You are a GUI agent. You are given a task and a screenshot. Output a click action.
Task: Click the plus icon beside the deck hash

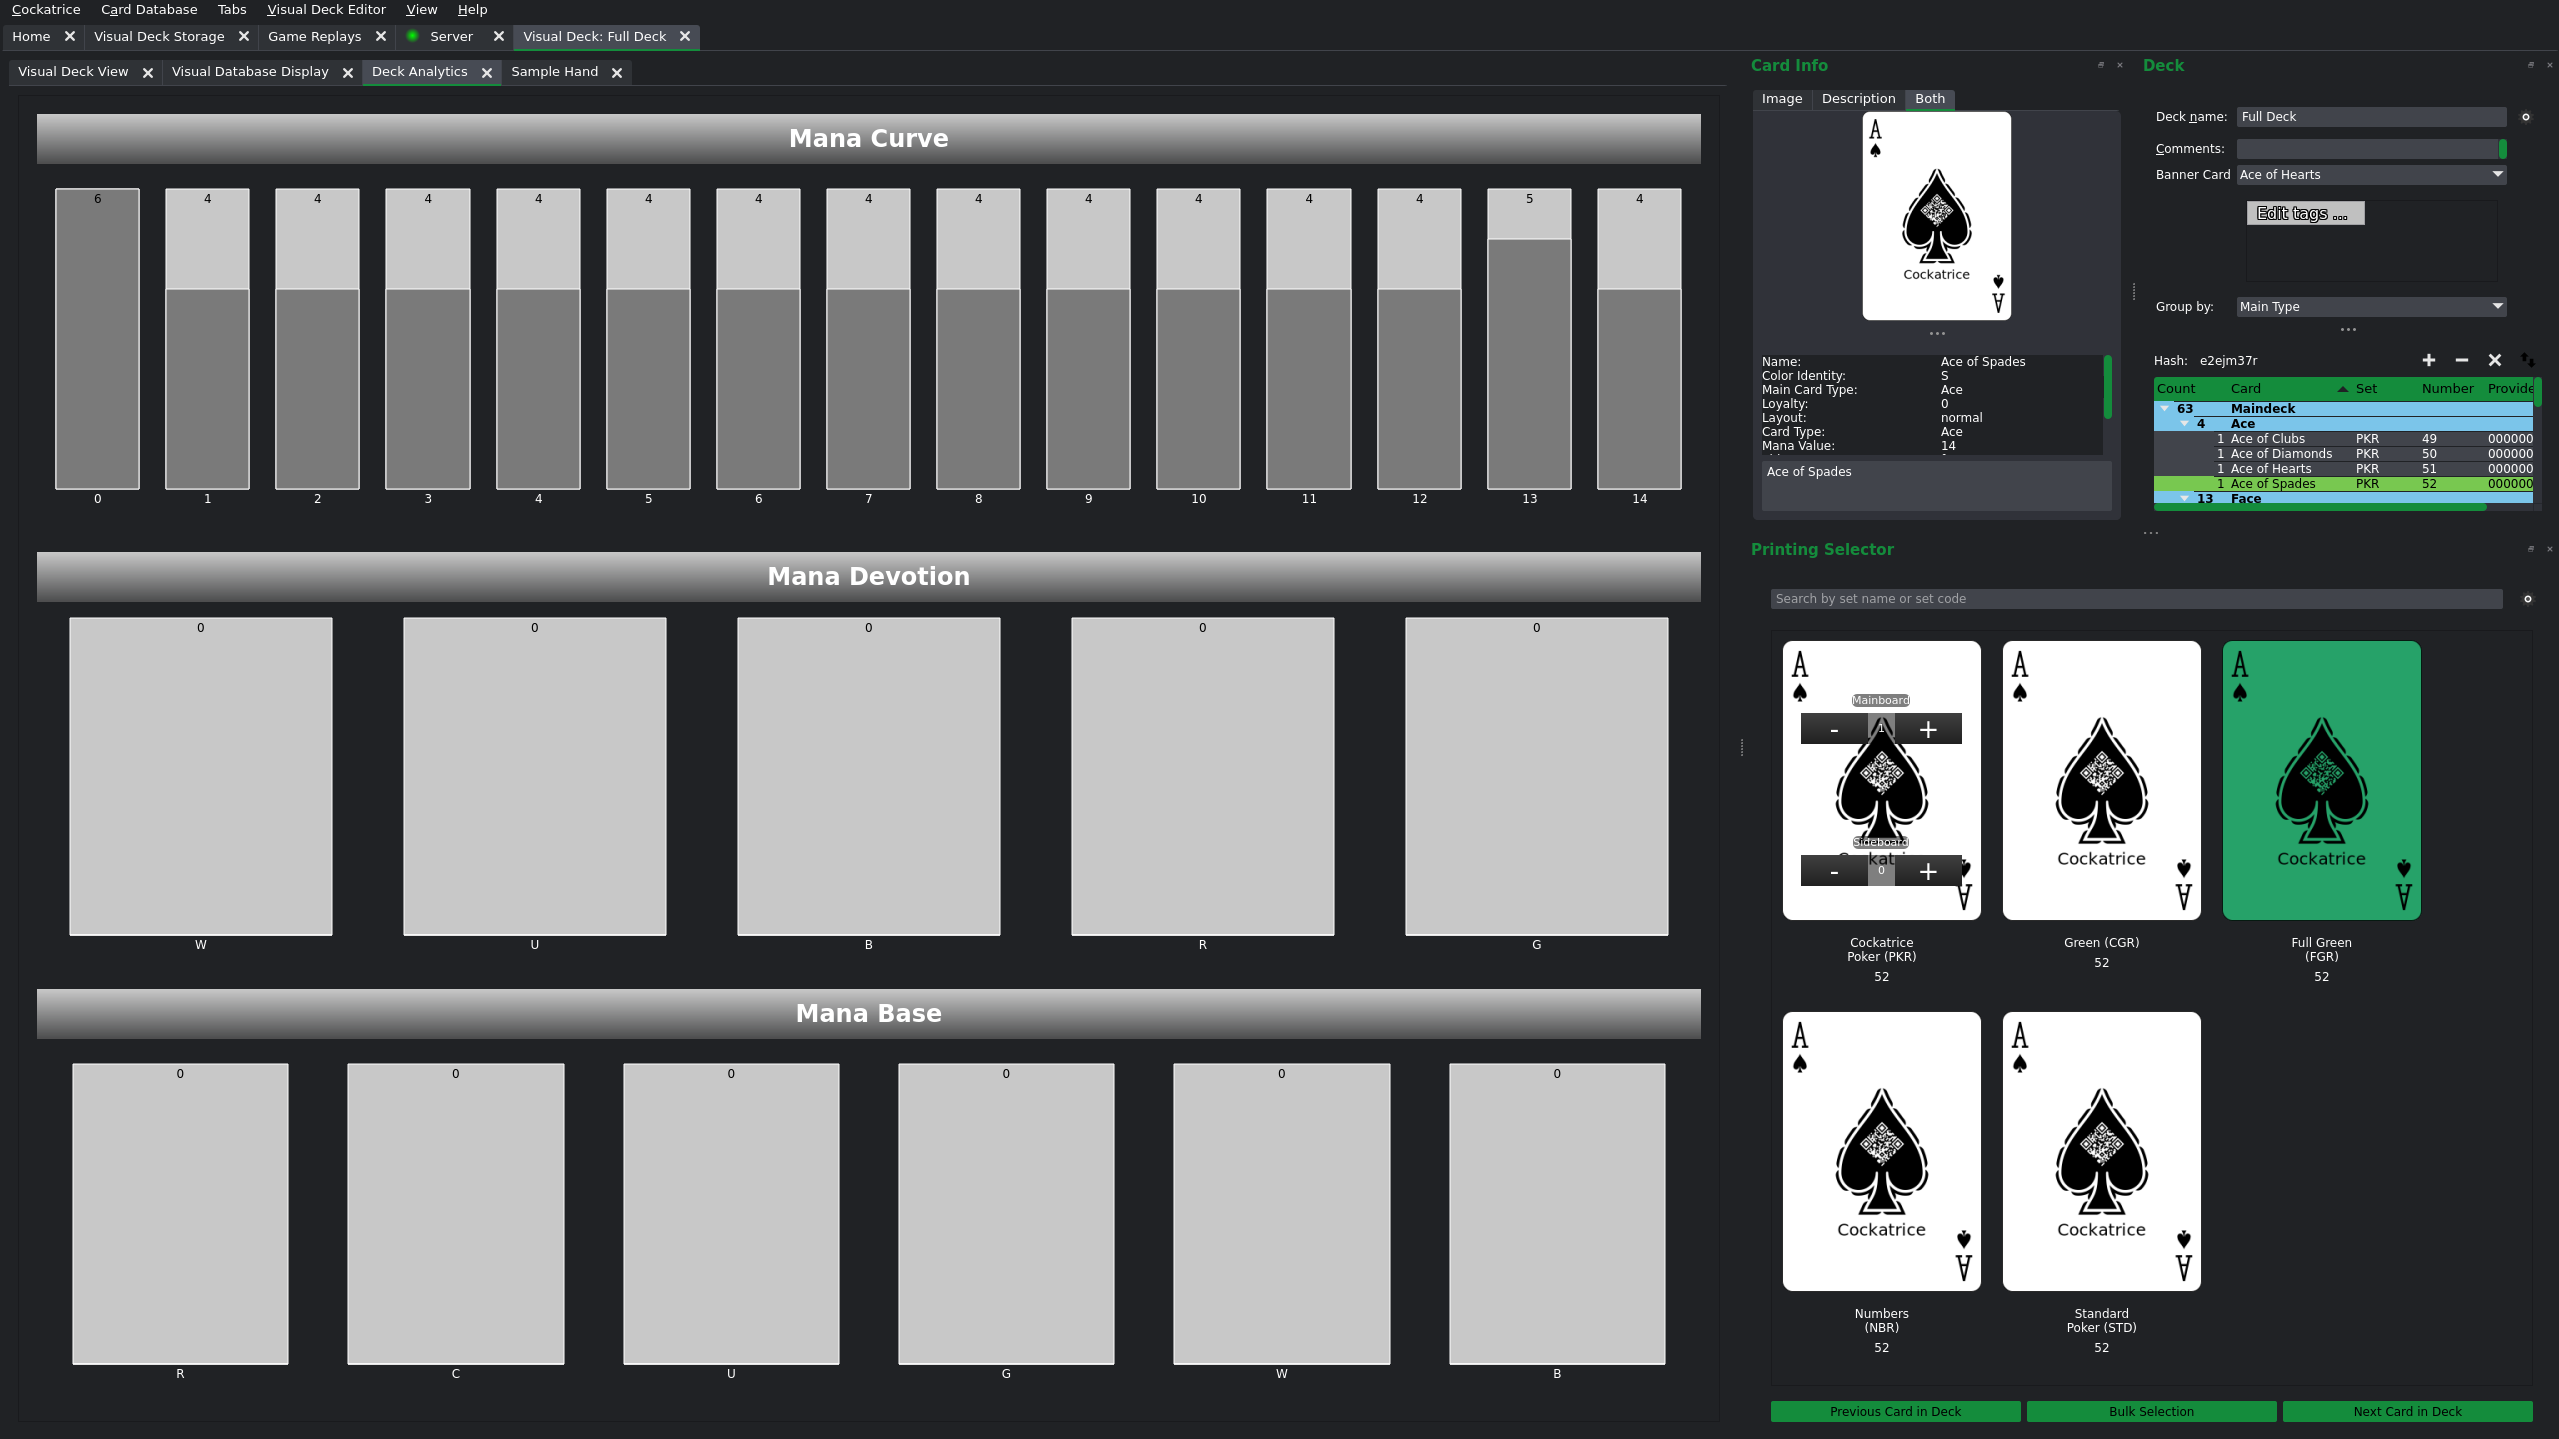tap(2428, 360)
